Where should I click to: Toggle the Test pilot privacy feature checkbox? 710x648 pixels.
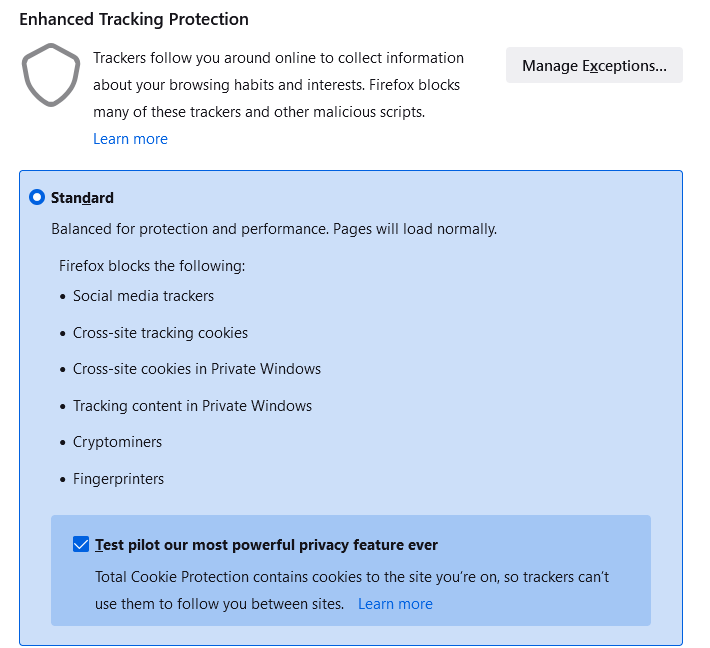(x=81, y=545)
